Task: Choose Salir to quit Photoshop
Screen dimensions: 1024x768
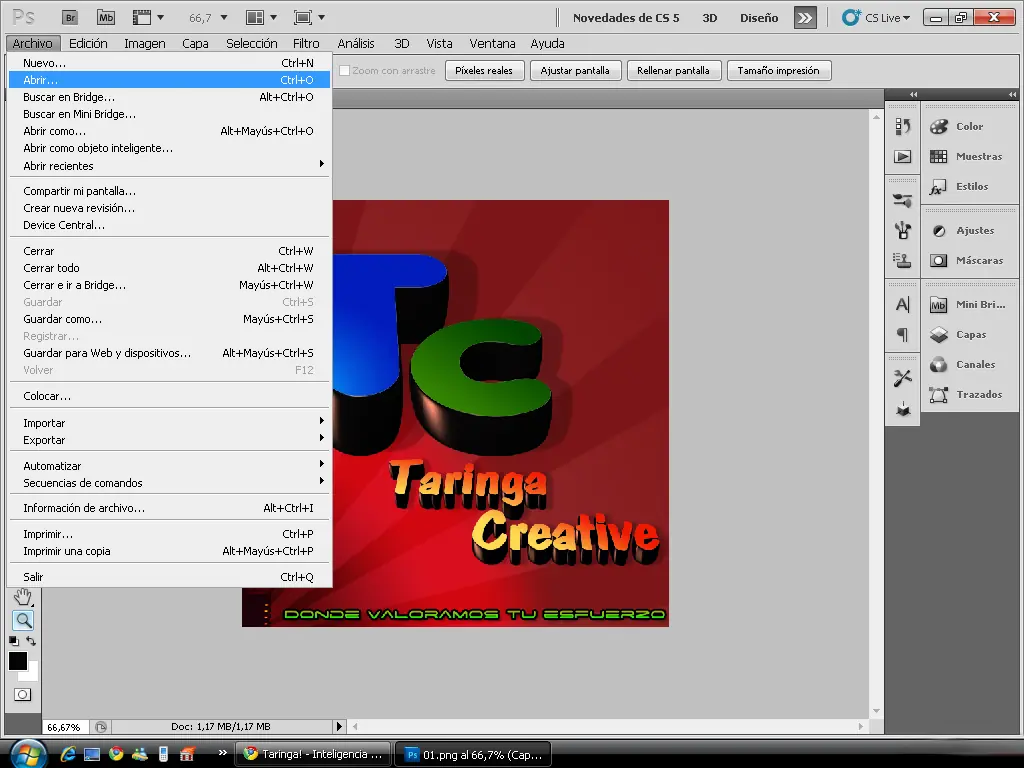Action: point(169,577)
